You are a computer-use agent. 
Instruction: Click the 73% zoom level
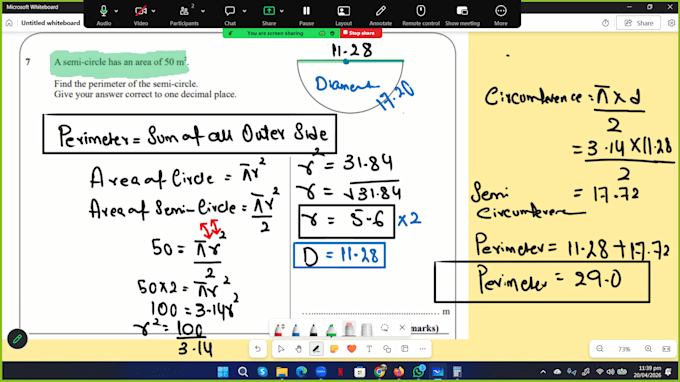point(624,349)
